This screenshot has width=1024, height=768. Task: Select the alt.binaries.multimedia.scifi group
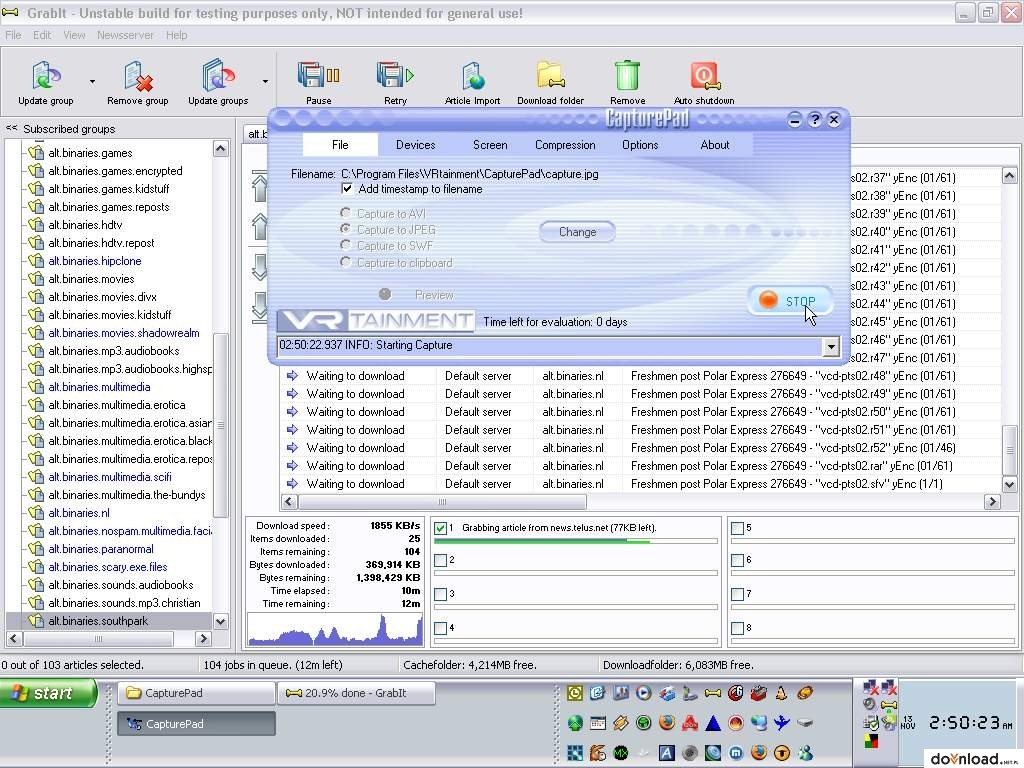[x=110, y=477]
